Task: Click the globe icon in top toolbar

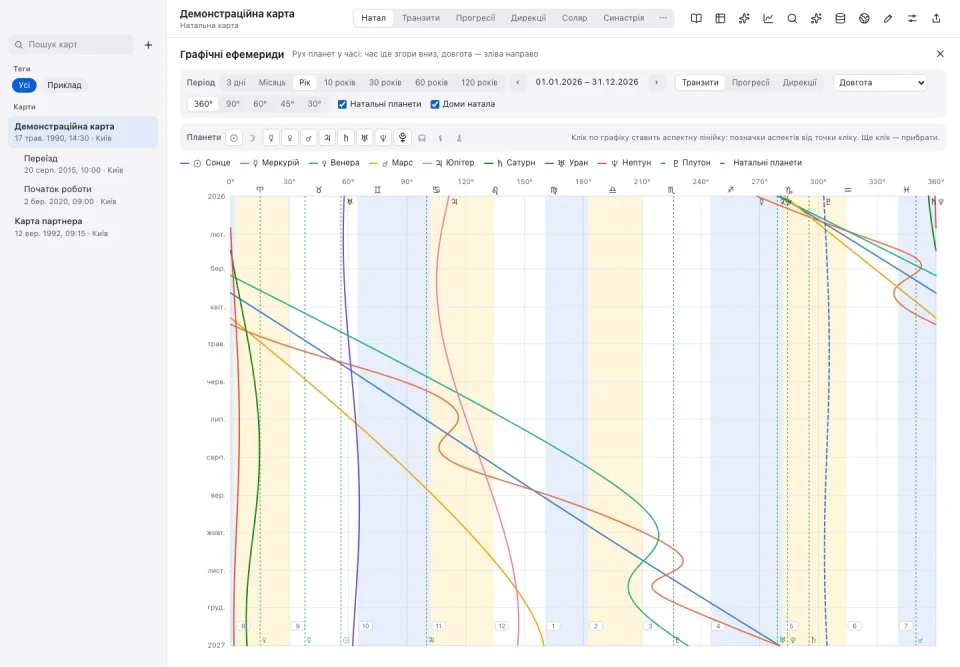Action: (x=864, y=18)
